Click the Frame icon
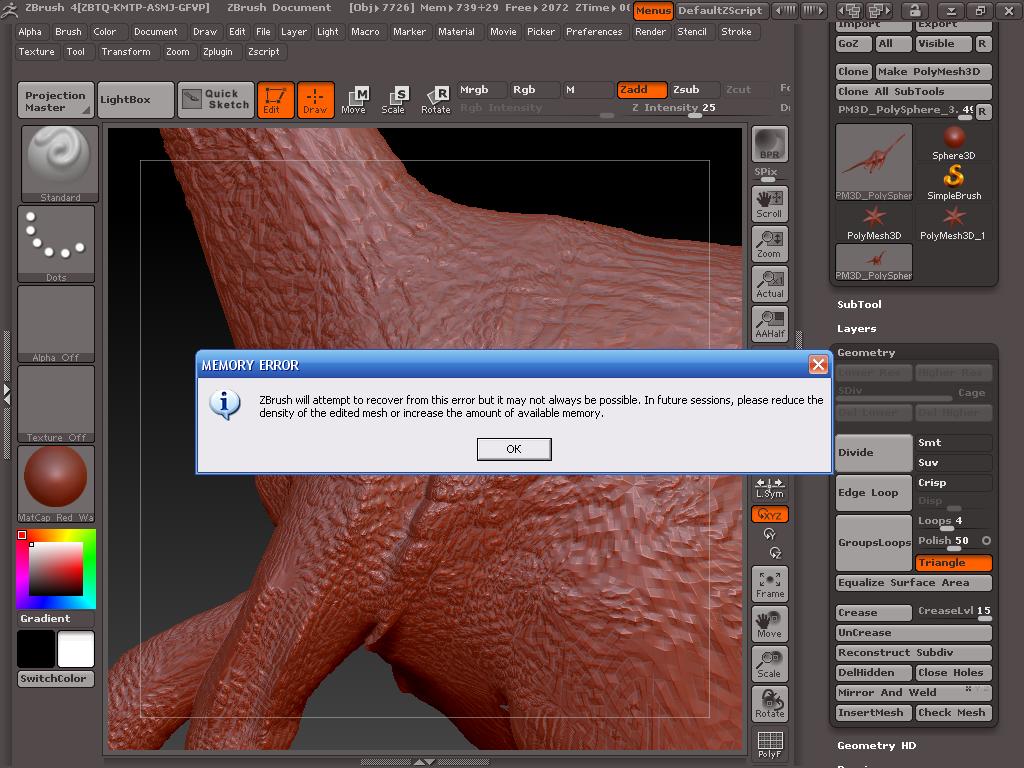 pyautogui.click(x=770, y=584)
